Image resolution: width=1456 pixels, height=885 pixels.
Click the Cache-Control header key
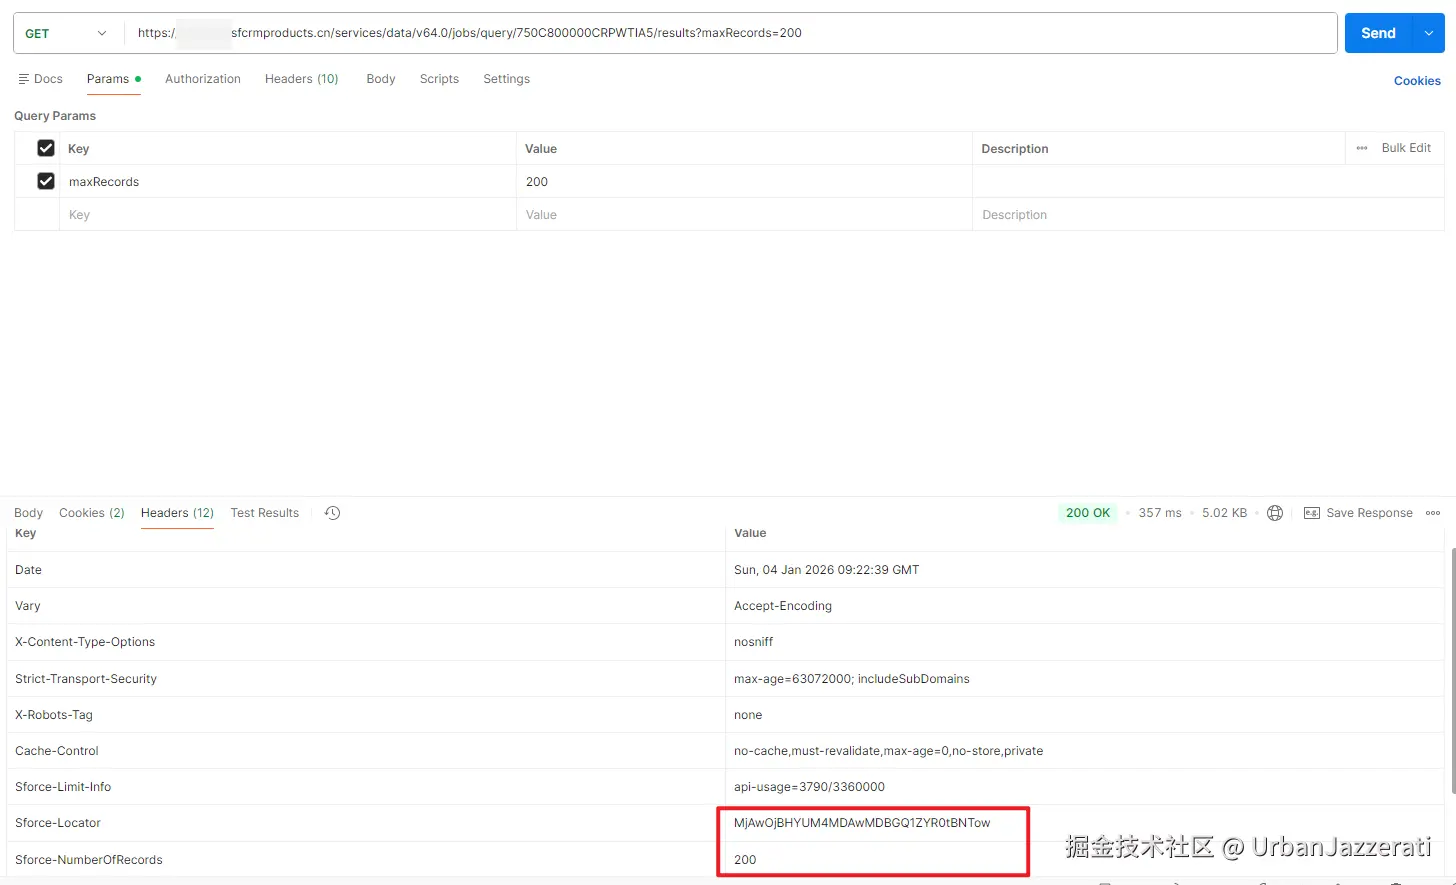tap(57, 751)
